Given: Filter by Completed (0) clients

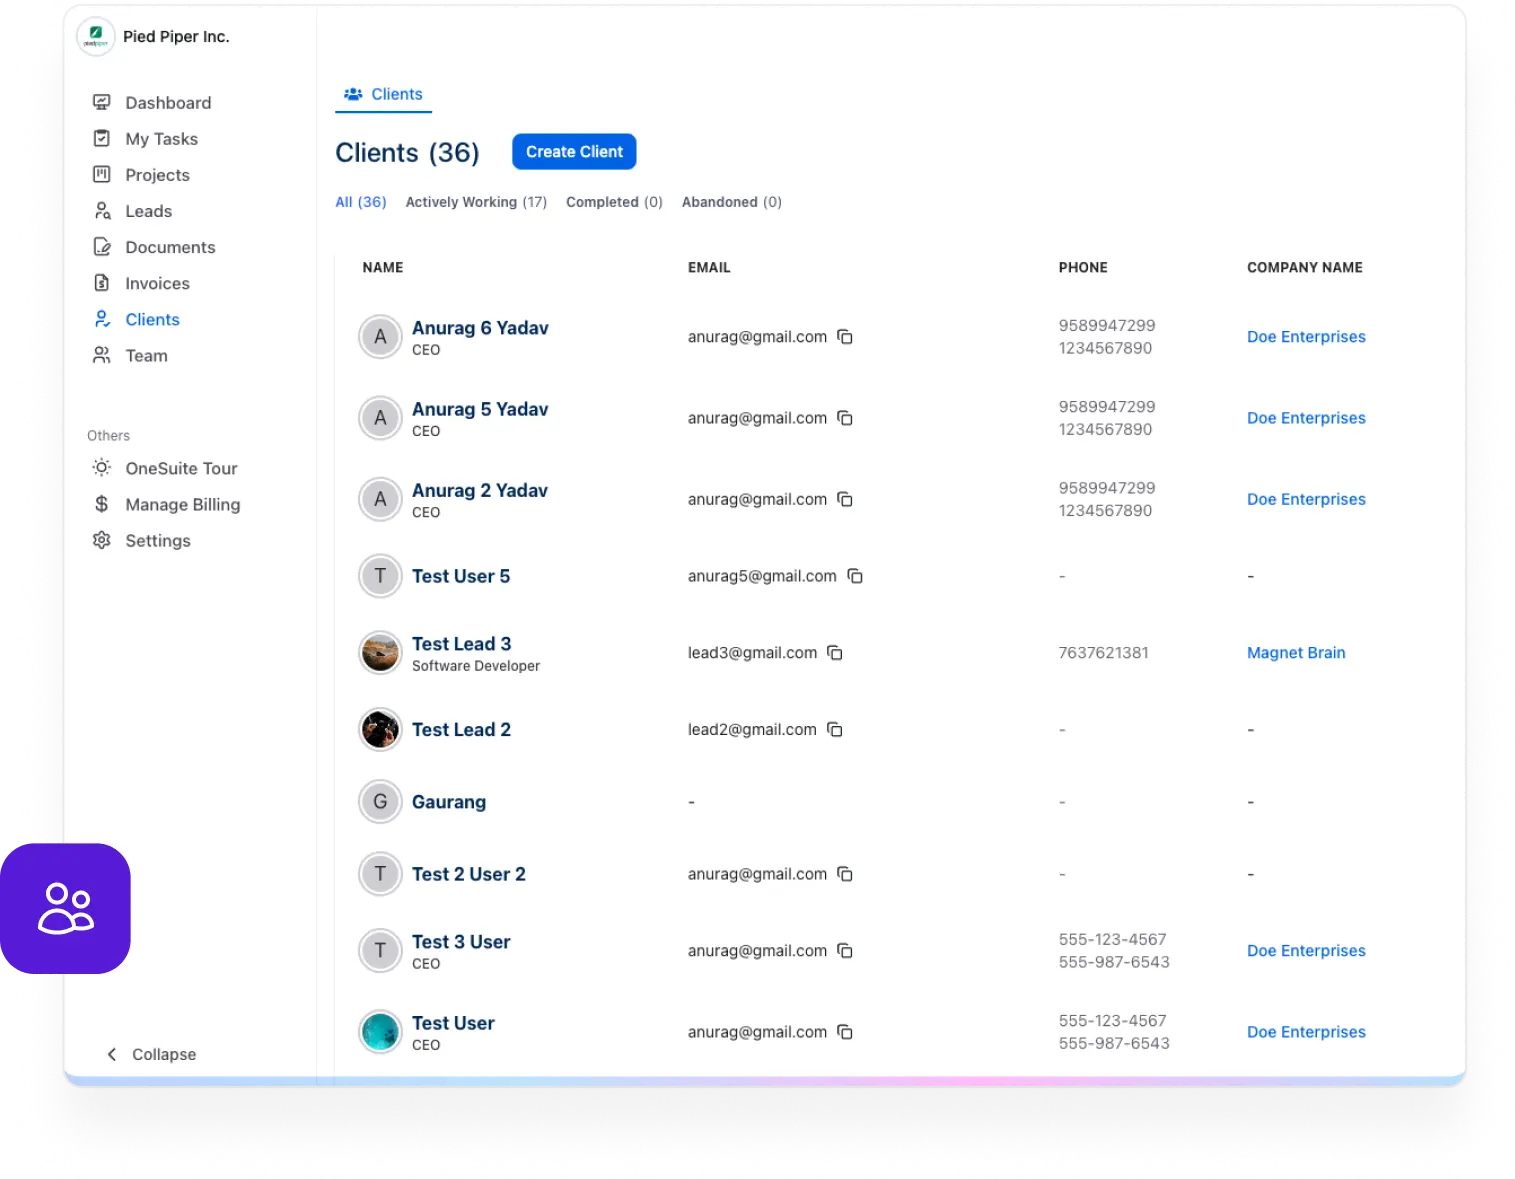Looking at the screenshot, I should click(614, 202).
